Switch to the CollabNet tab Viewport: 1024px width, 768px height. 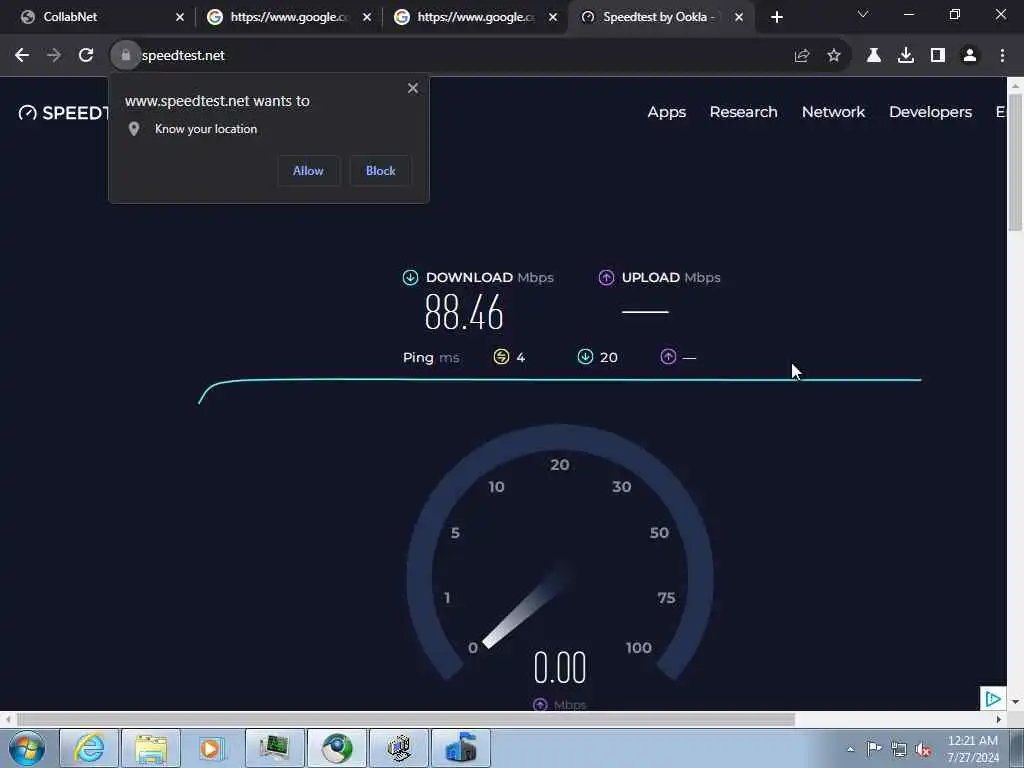pos(98,18)
